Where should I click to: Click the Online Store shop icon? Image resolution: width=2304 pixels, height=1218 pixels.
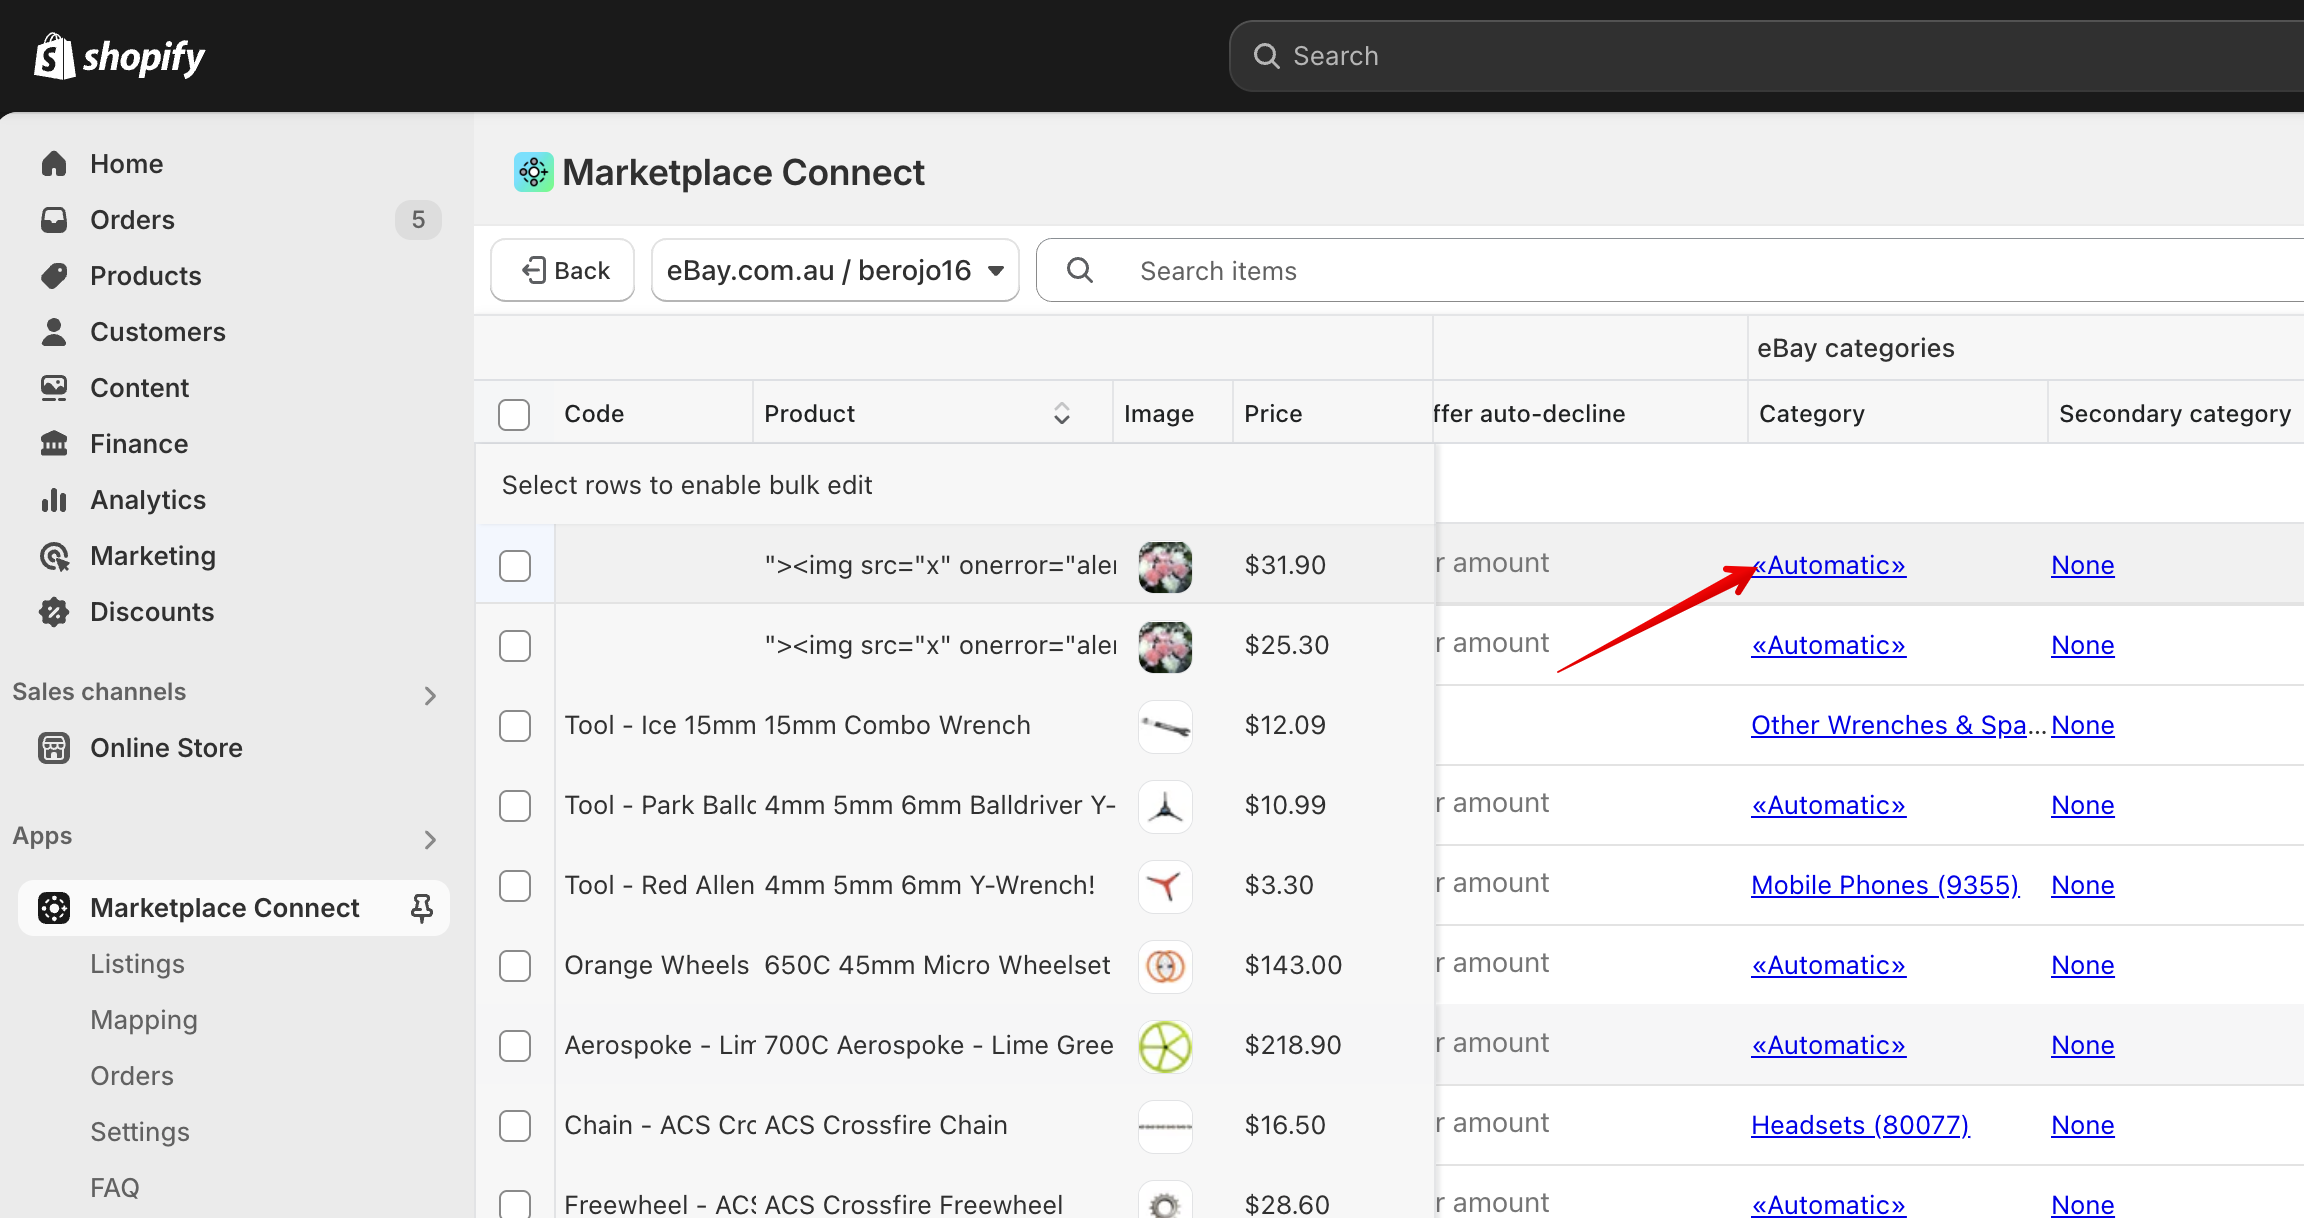pos(54,747)
